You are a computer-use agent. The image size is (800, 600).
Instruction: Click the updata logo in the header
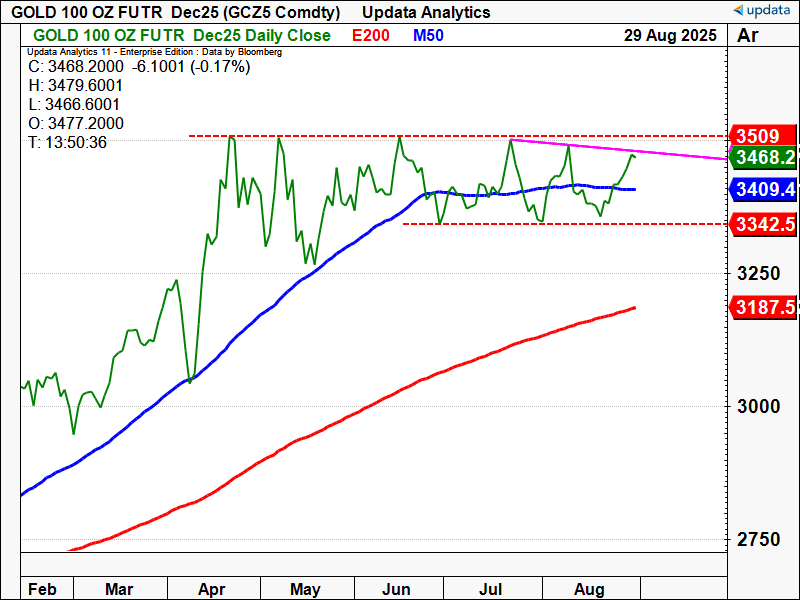[761, 10]
